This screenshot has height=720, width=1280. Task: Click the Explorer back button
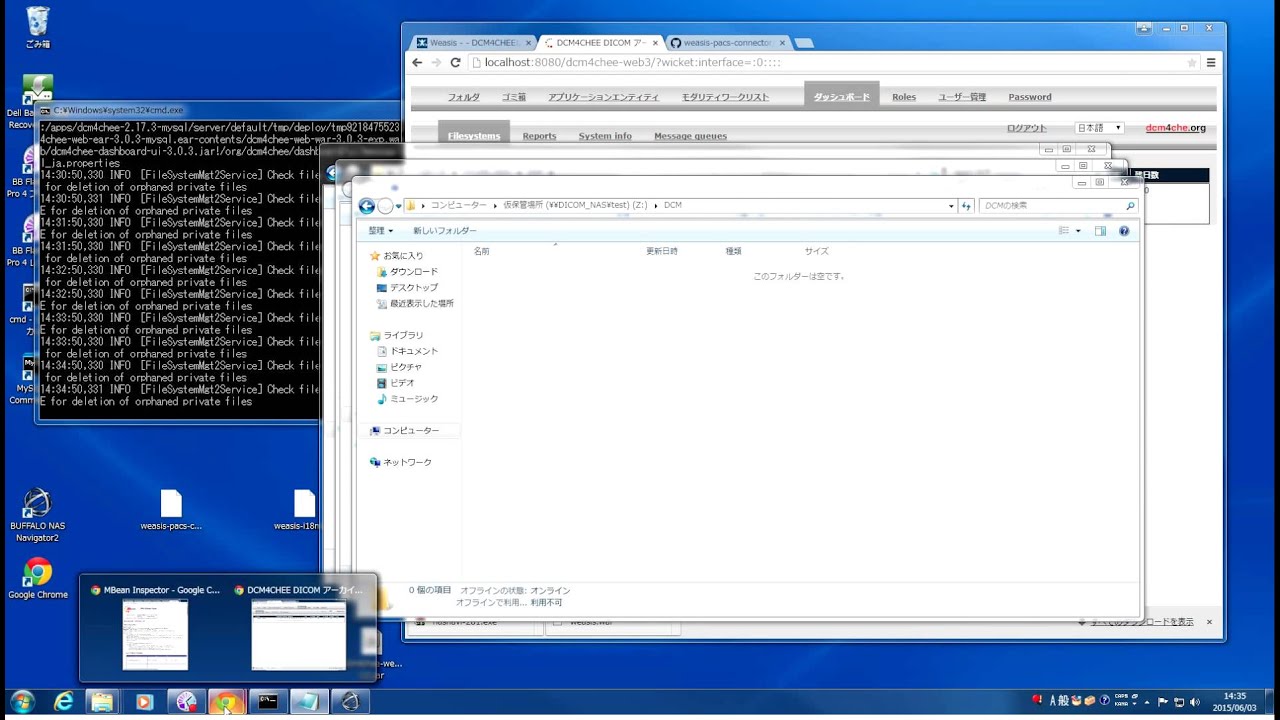[367, 206]
